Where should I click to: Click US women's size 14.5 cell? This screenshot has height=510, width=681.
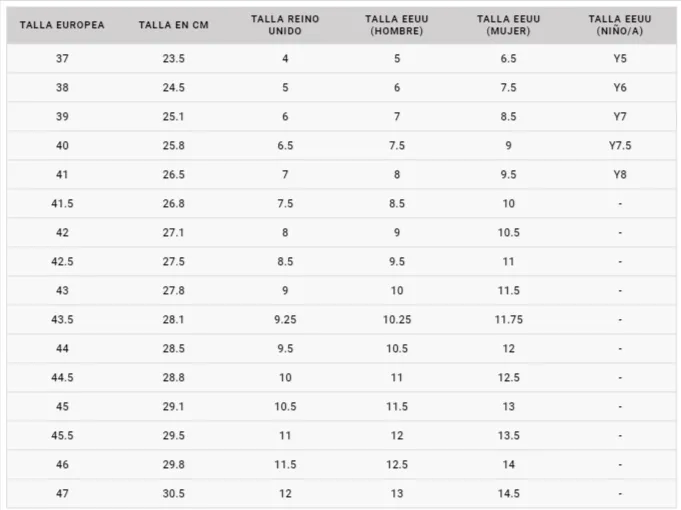tap(509, 494)
